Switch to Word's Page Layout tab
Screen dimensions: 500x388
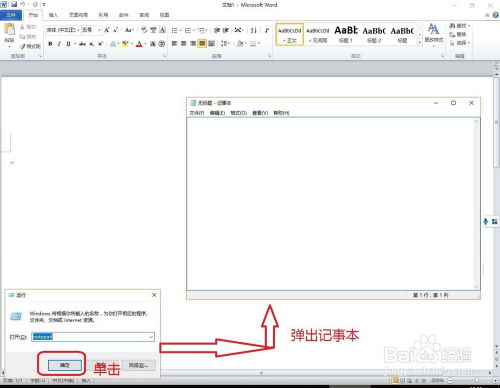(x=78, y=15)
